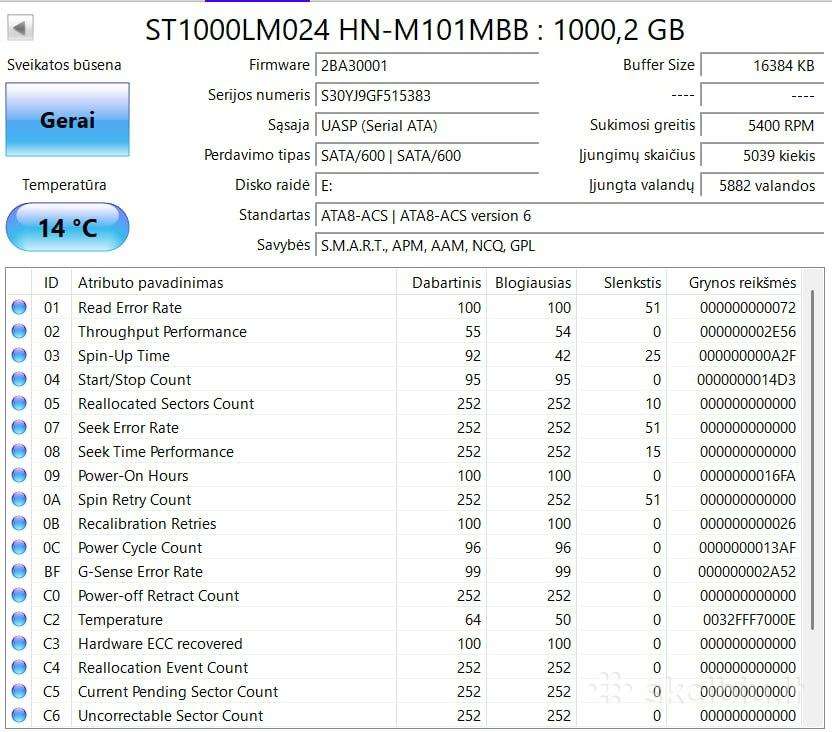Click the drive letter E: field
Image resolution: width=832 pixels, height=732 pixels.
point(427,186)
